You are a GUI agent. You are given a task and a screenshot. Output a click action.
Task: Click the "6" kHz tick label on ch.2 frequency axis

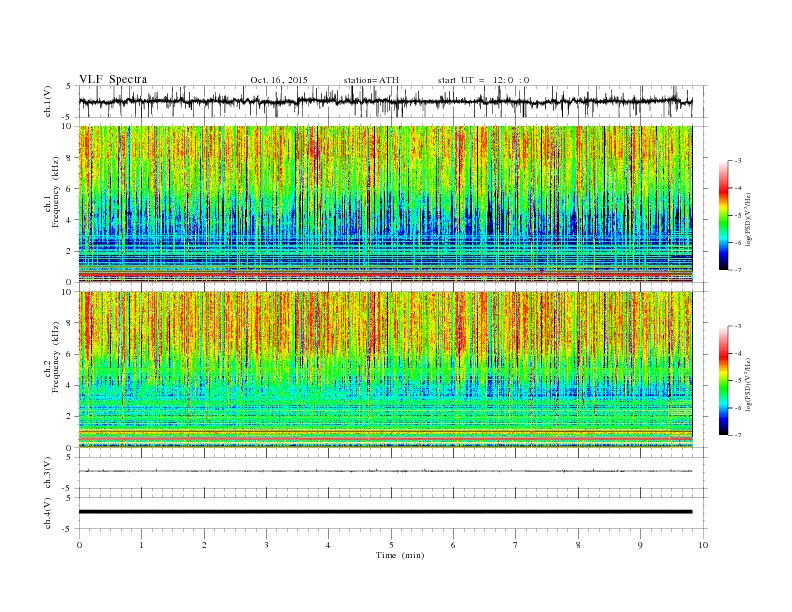(69, 354)
